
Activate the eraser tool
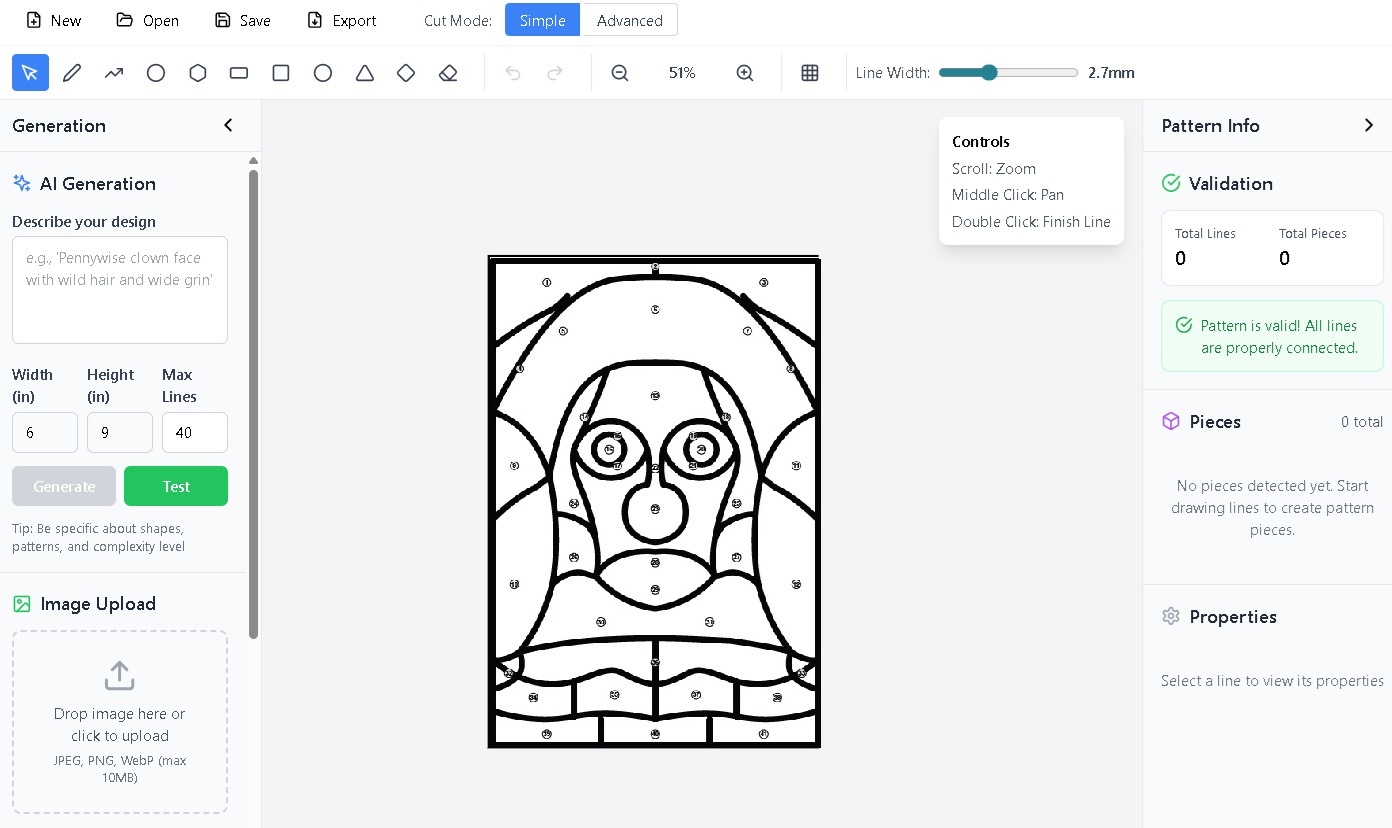click(x=448, y=73)
